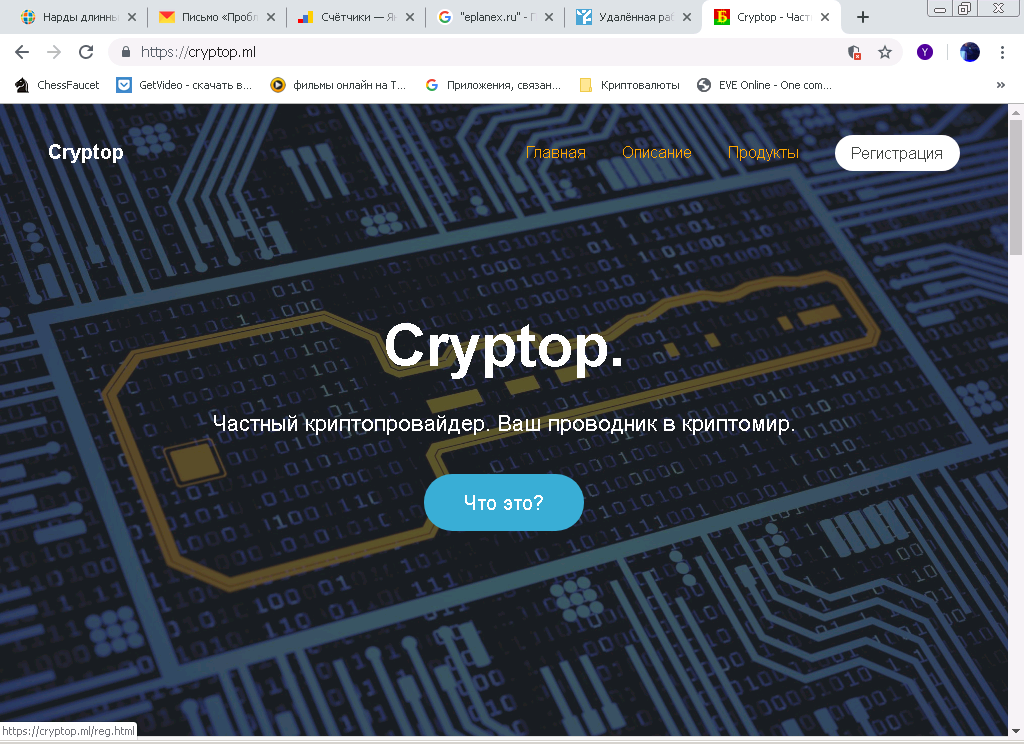Close the Удалённая работа tab
1024x744 pixels.
pos(686,18)
